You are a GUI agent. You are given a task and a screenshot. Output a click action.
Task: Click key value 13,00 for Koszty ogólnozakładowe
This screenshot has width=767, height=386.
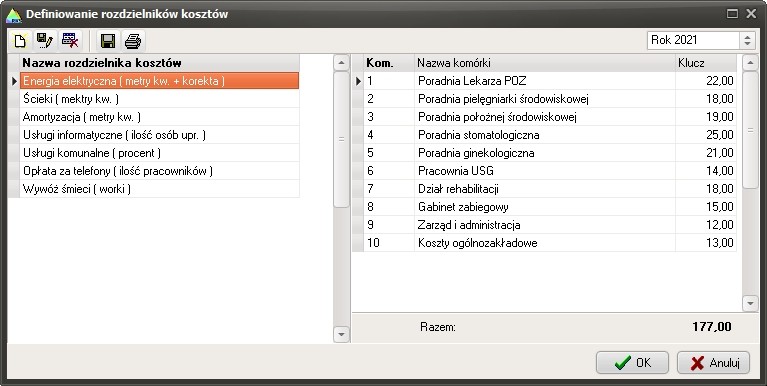click(x=705, y=243)
